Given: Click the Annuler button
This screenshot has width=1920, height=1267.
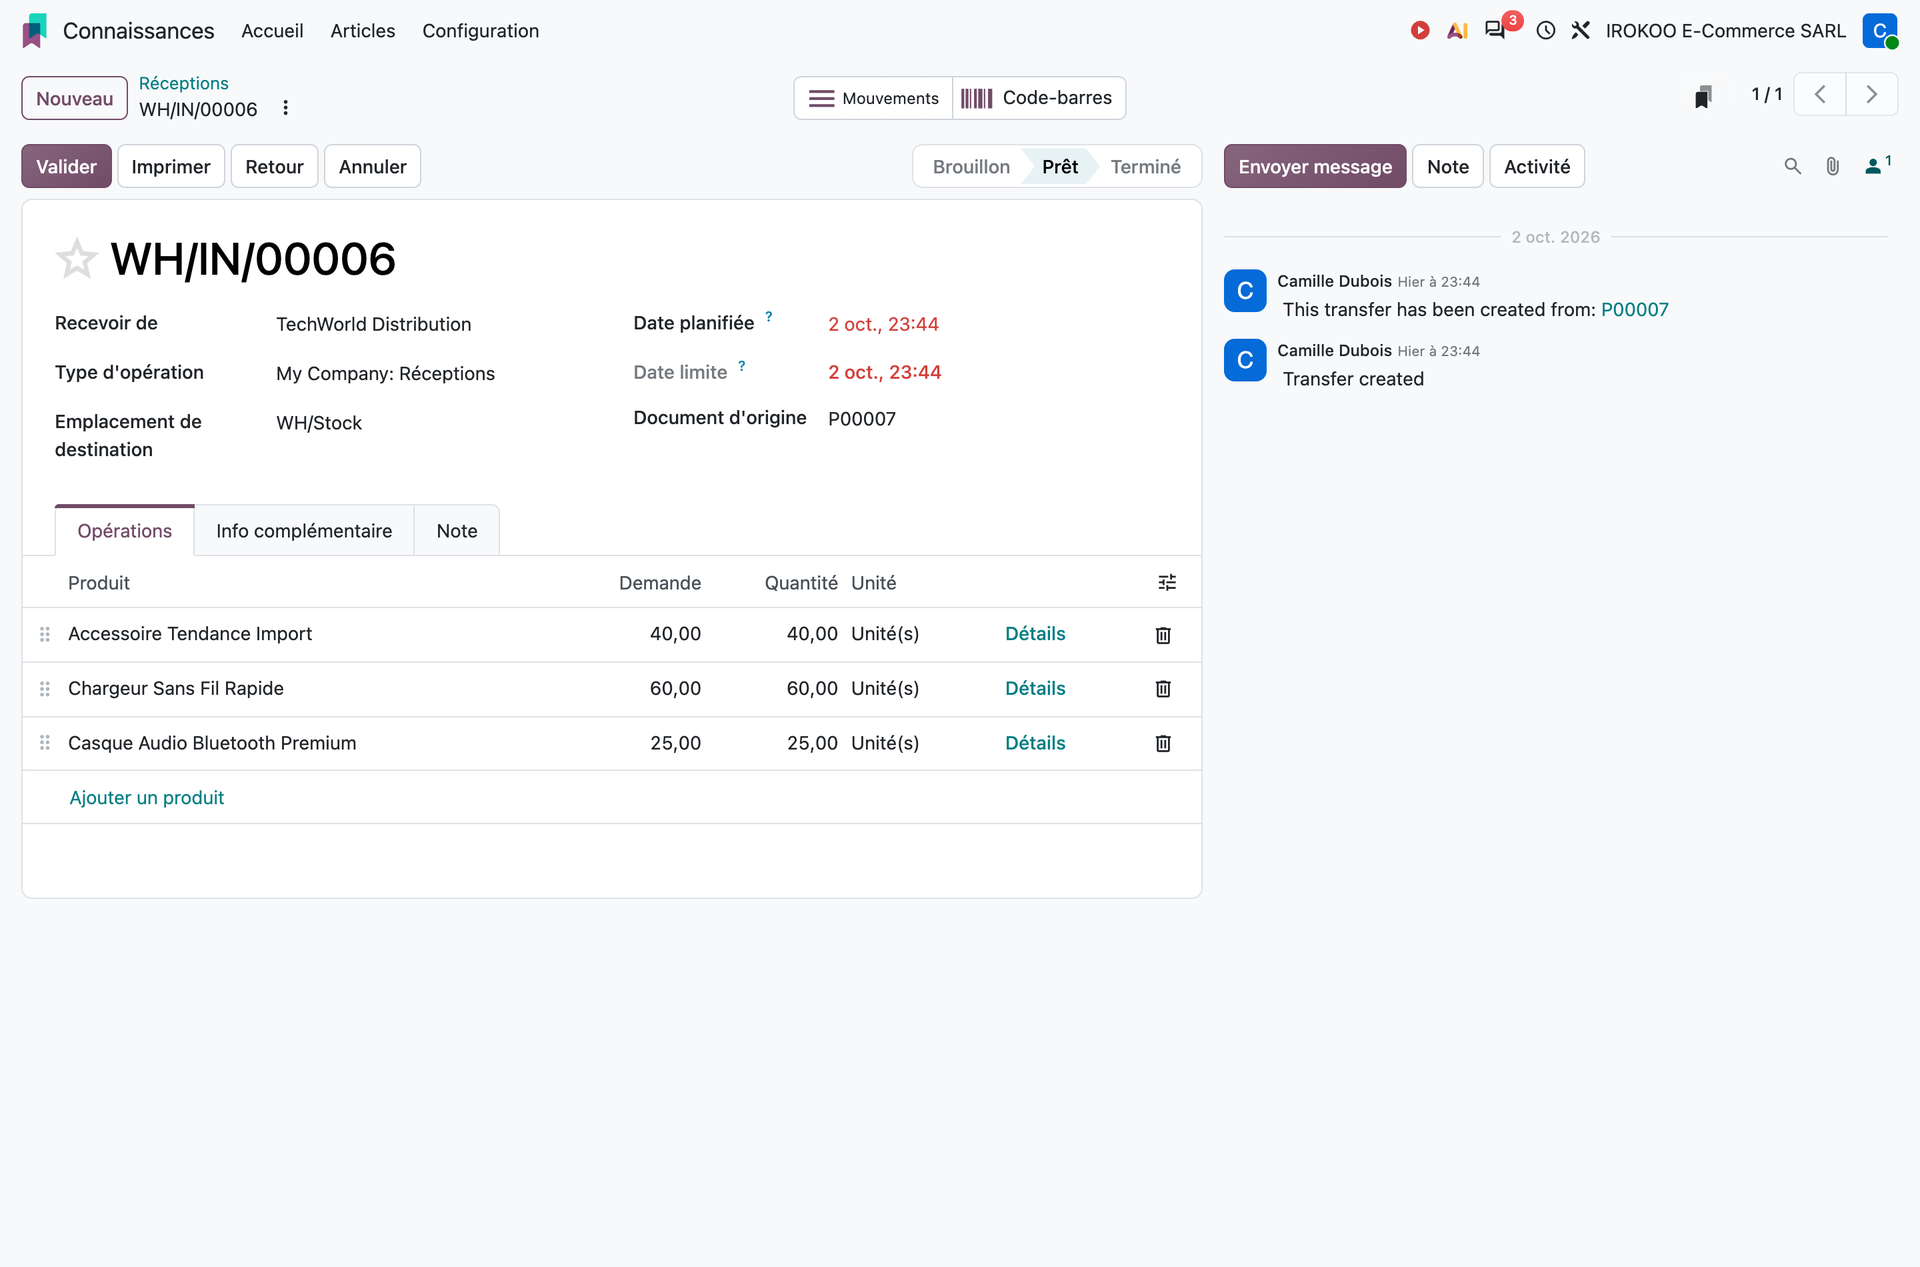Looking at the screenshot, I should (372, 167).
